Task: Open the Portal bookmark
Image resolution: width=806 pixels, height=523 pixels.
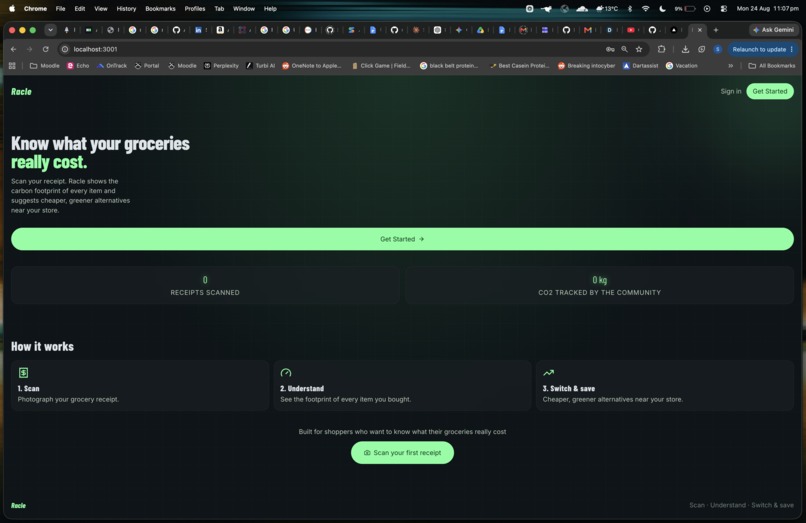Action: [x=146, y=66]
